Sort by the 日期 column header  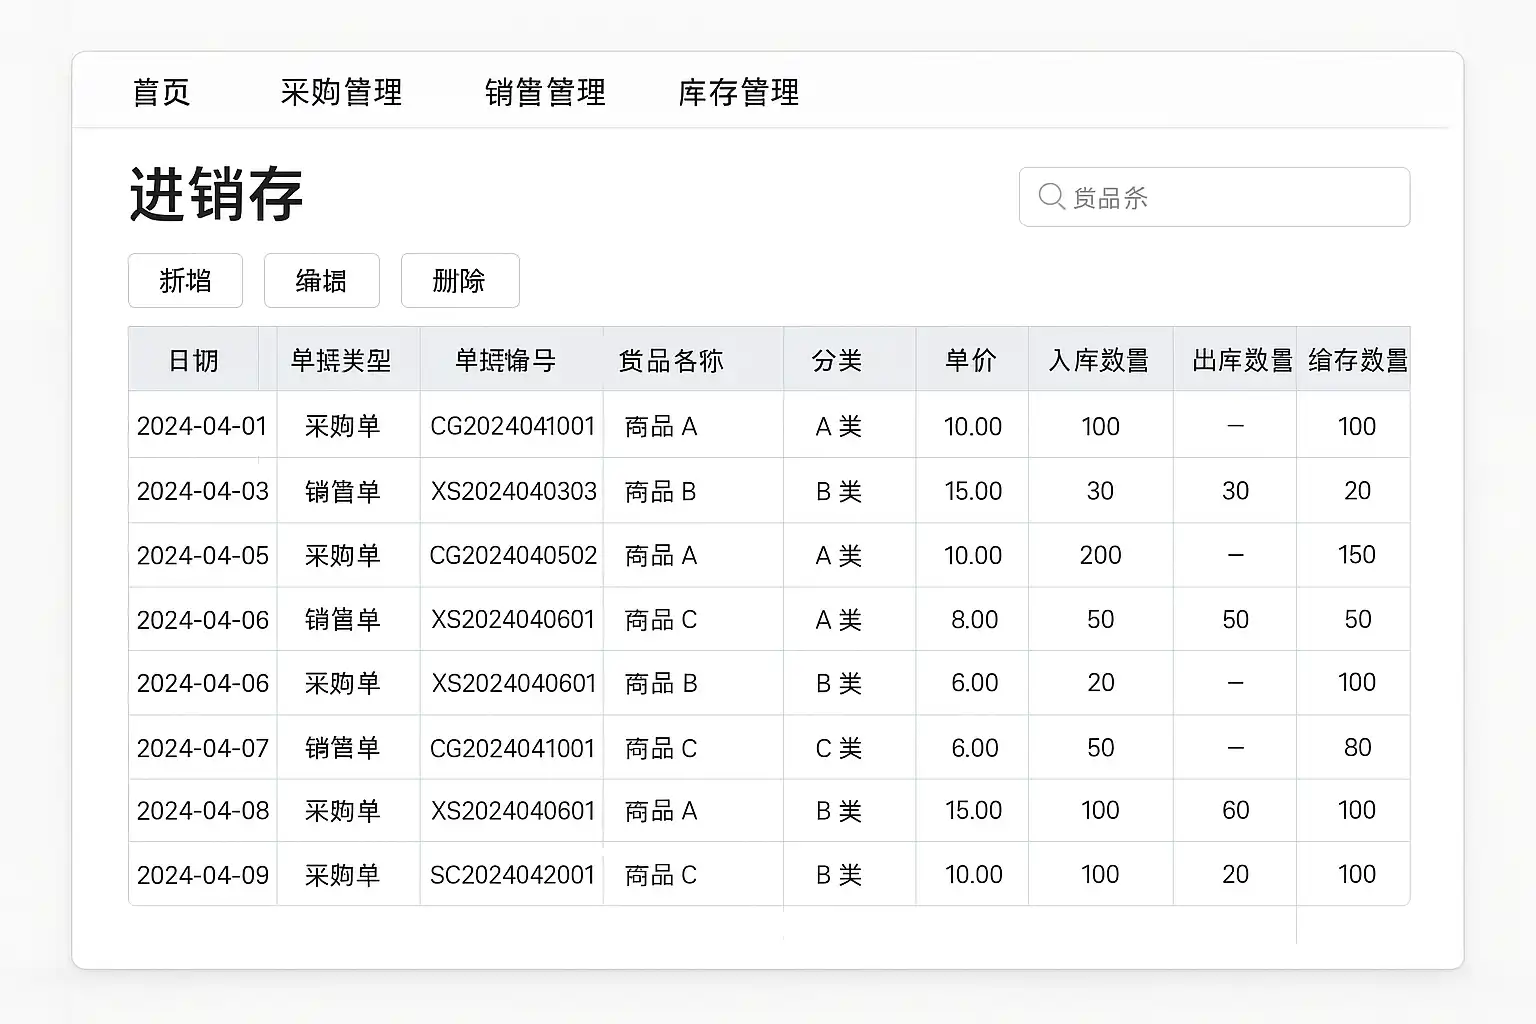point(193,360)
